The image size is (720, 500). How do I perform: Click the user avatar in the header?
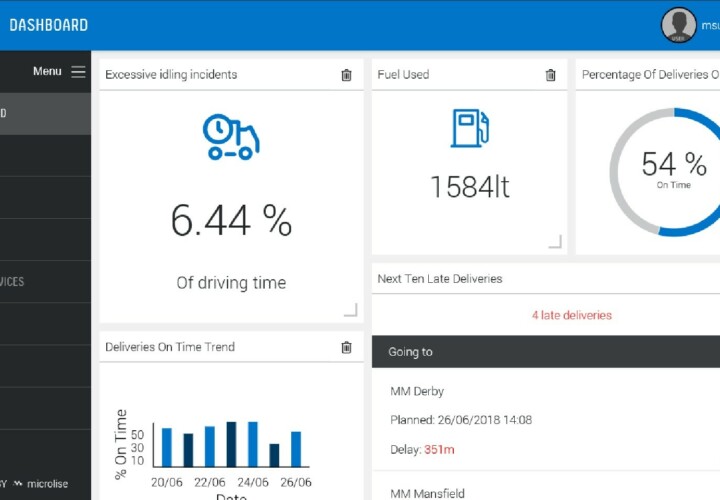(678, 25)
